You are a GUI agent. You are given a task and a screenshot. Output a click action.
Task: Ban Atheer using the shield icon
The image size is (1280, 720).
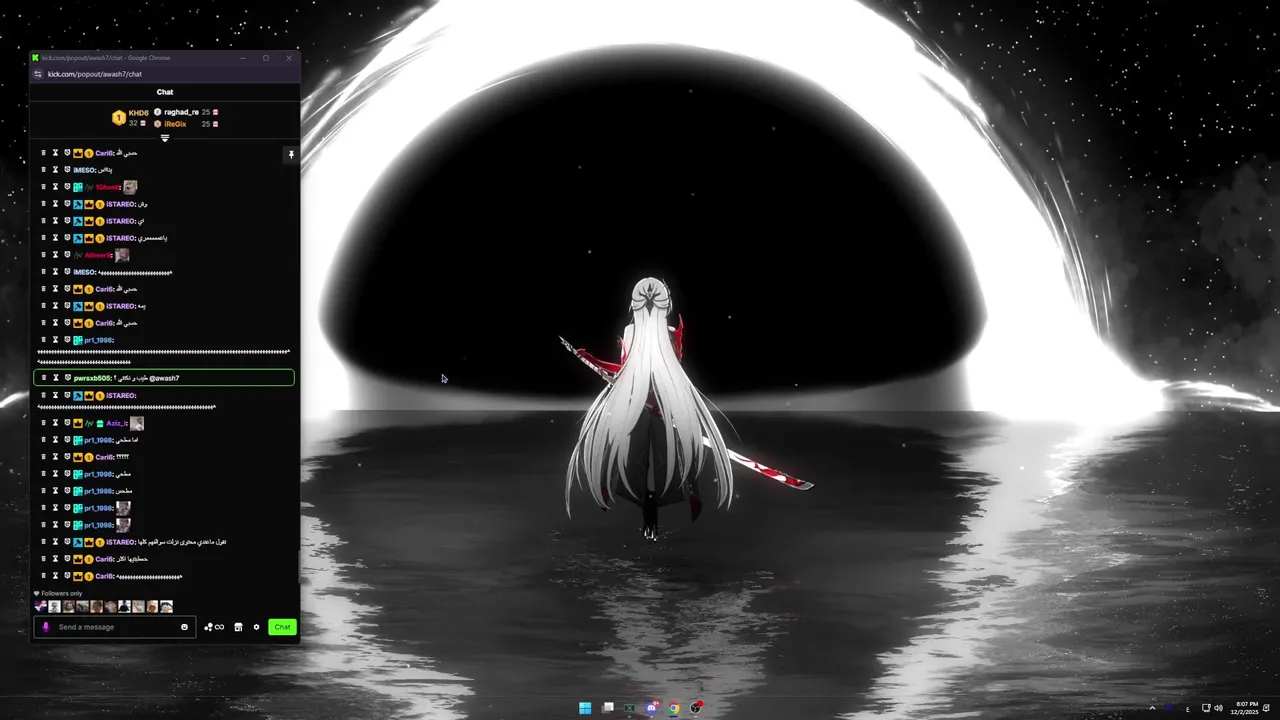coord(67,255)
